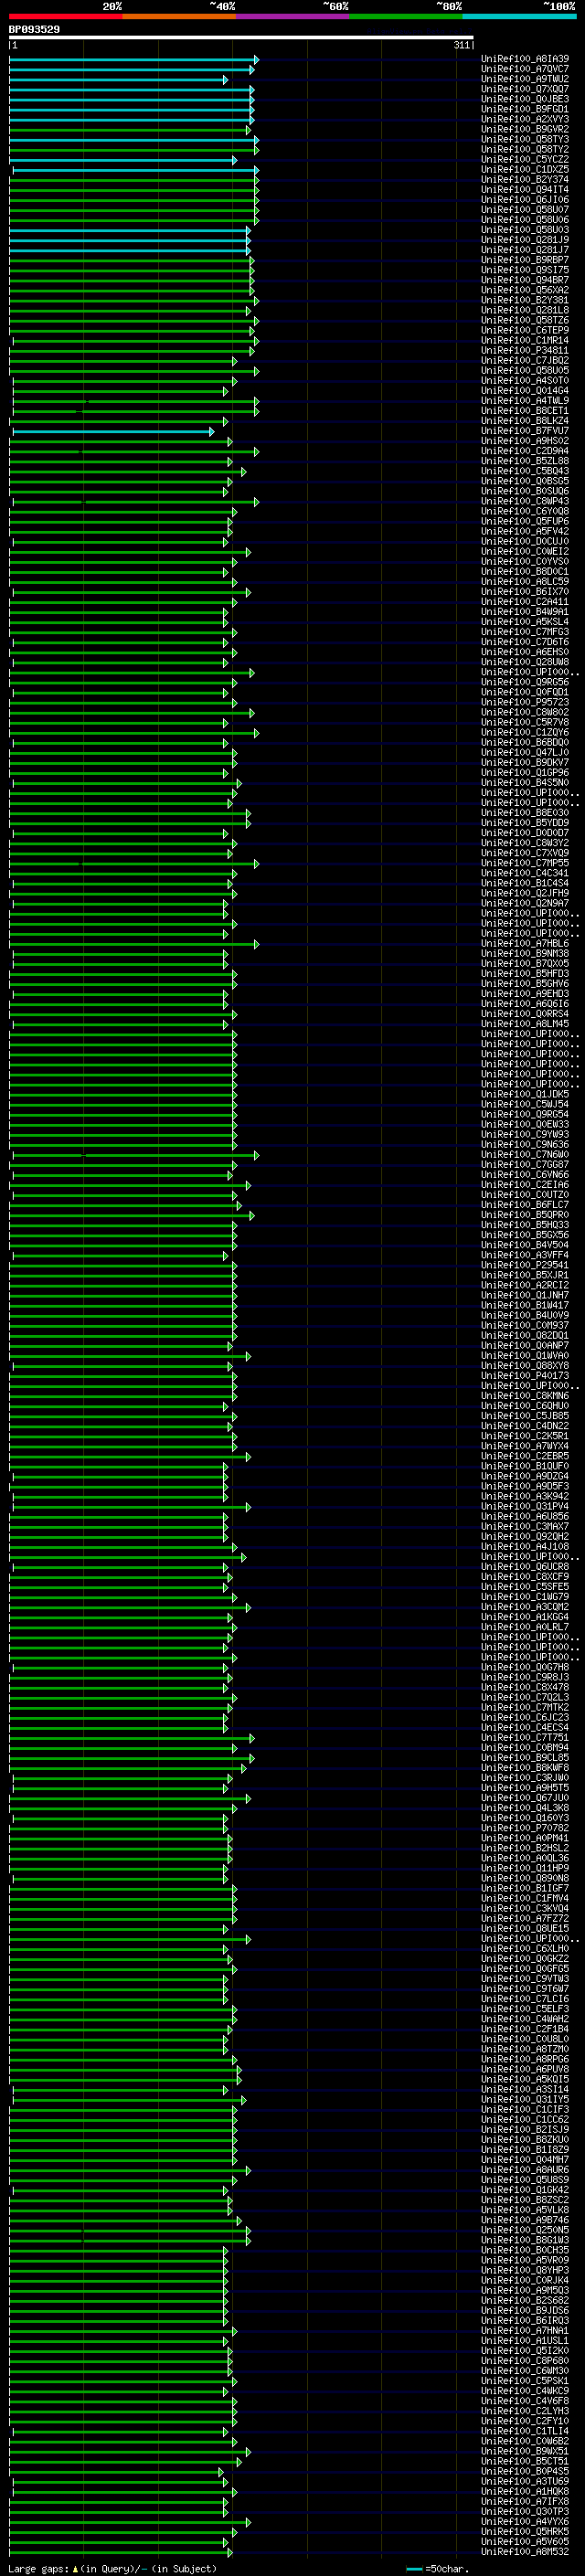
Task: Select label UniRef100_Q47LJ0
Action: pos(525,753)
